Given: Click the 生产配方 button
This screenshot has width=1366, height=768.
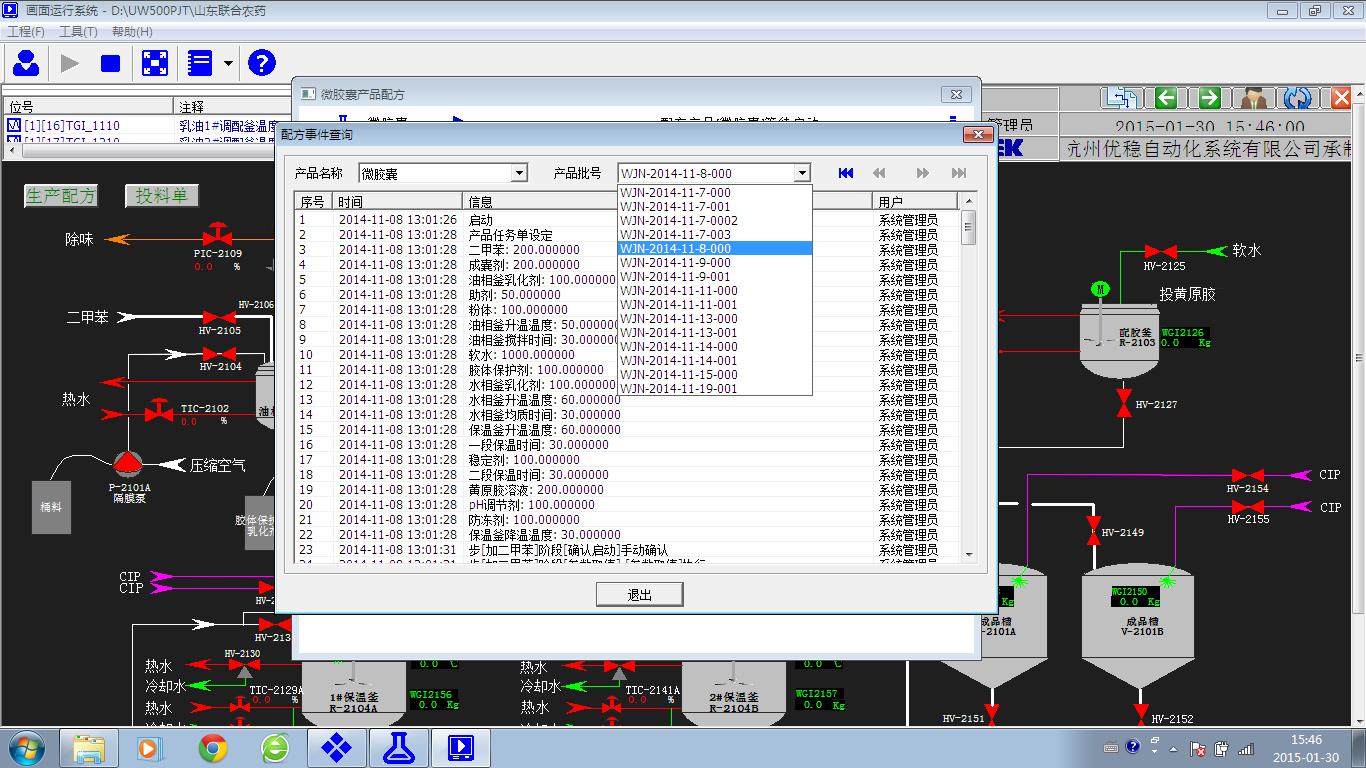Looking at the screenshot, I should (x=61, y=196).
